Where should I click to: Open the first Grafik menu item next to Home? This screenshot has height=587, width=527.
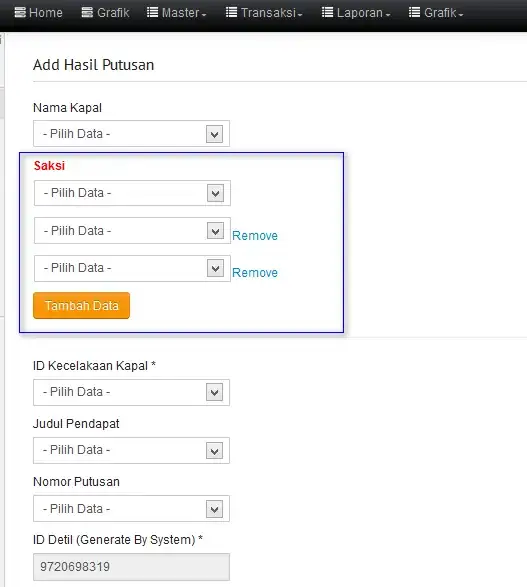coord(106,13)
